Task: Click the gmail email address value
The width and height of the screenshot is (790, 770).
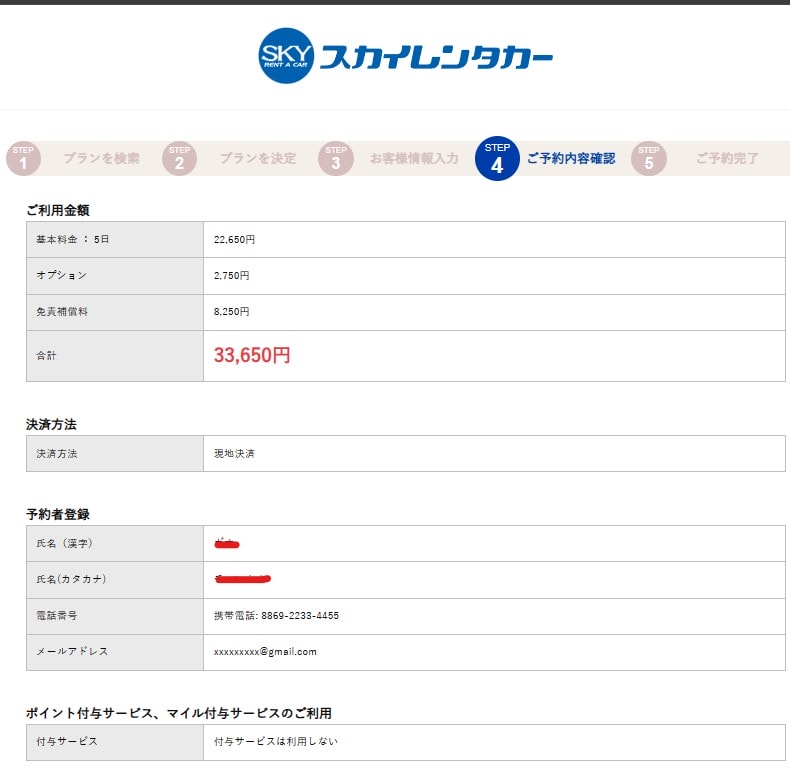Action: [x=265, y=652]
